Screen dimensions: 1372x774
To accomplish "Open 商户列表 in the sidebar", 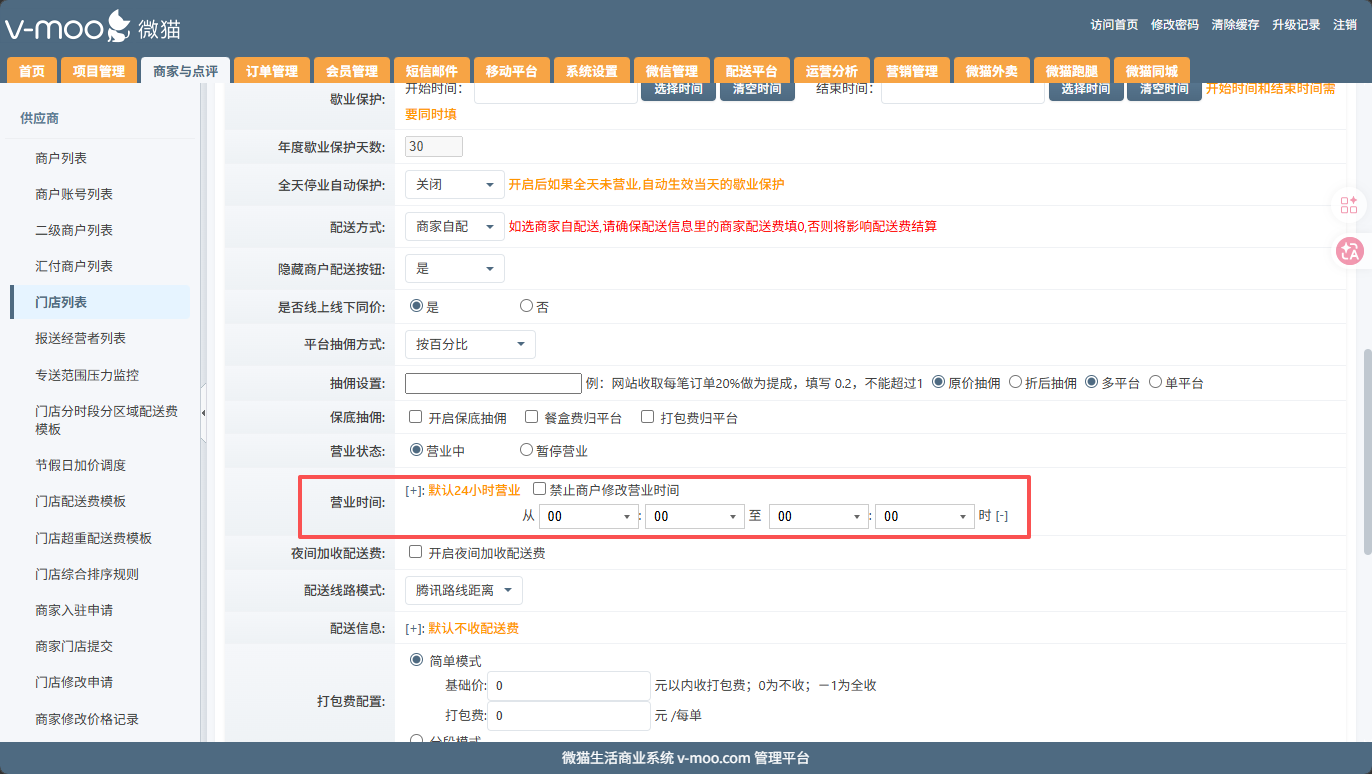I will tap(61, 158).
